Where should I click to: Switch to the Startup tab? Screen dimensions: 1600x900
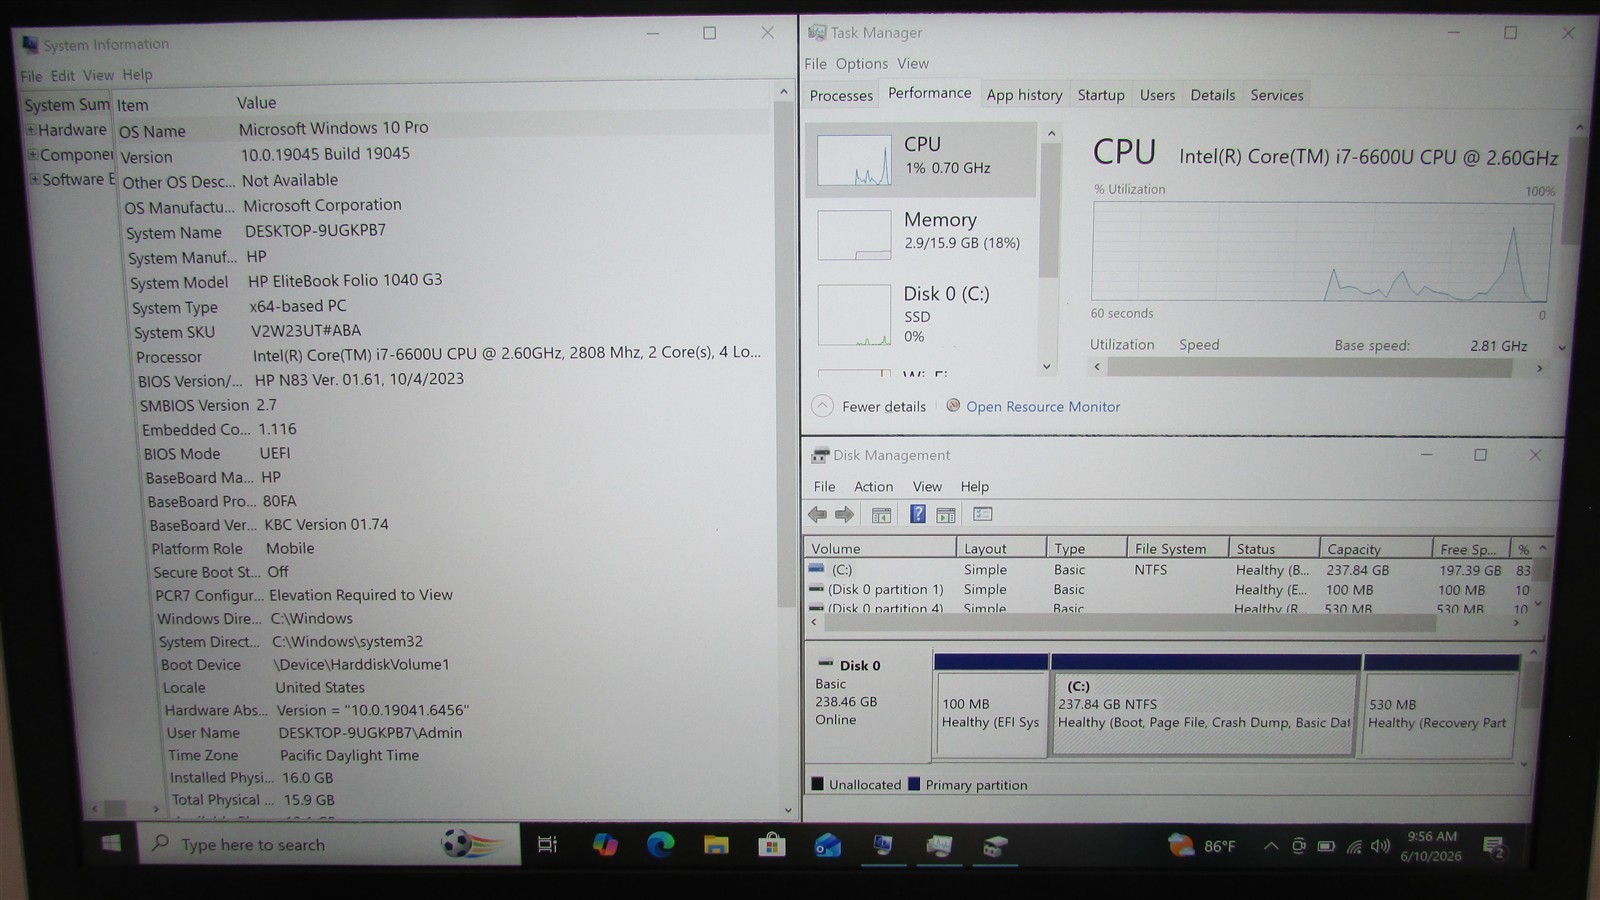coord(1100,95)
